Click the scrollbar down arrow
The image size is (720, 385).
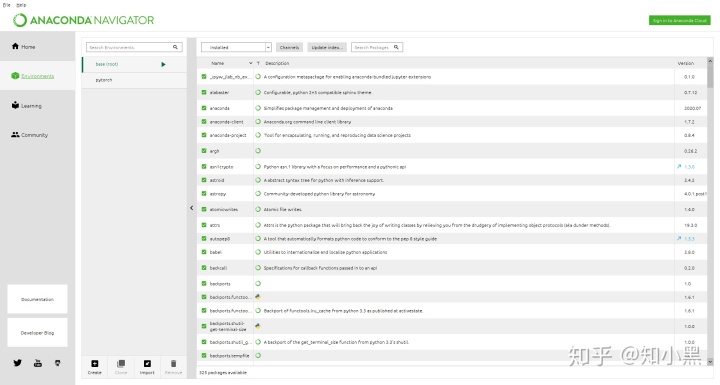tap(710, 362)
